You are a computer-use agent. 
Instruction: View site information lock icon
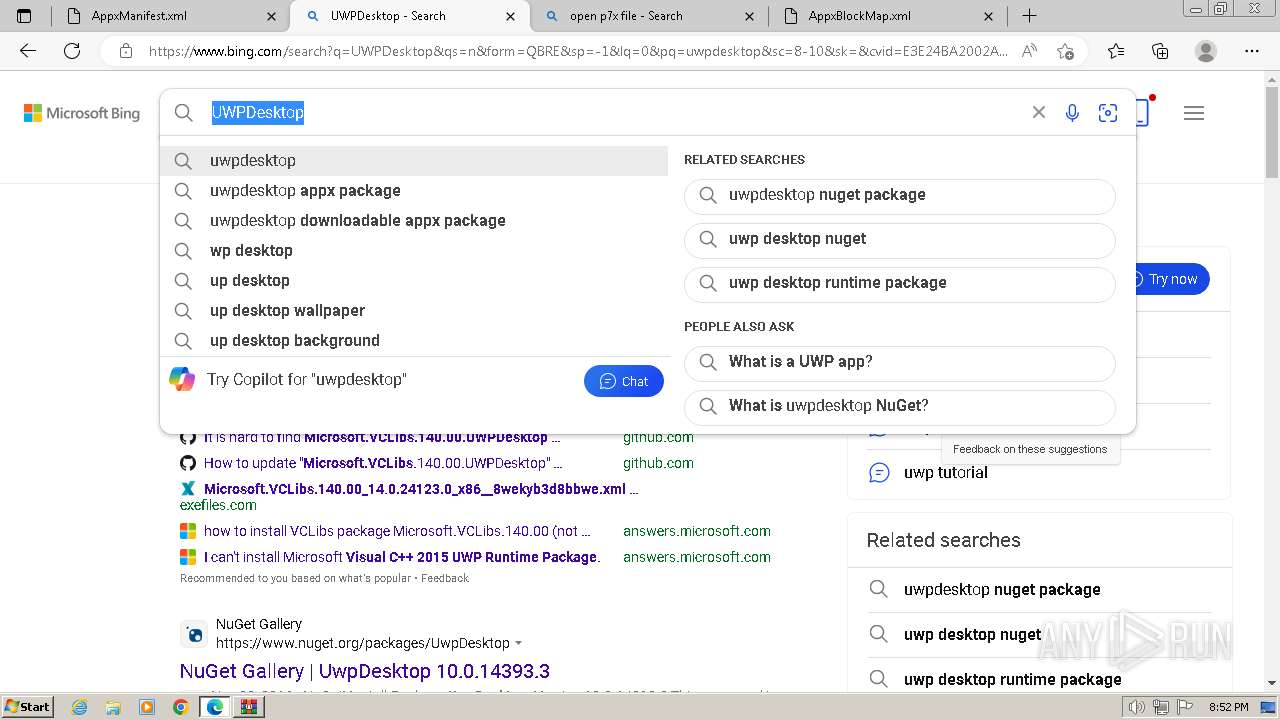[126, 51]
